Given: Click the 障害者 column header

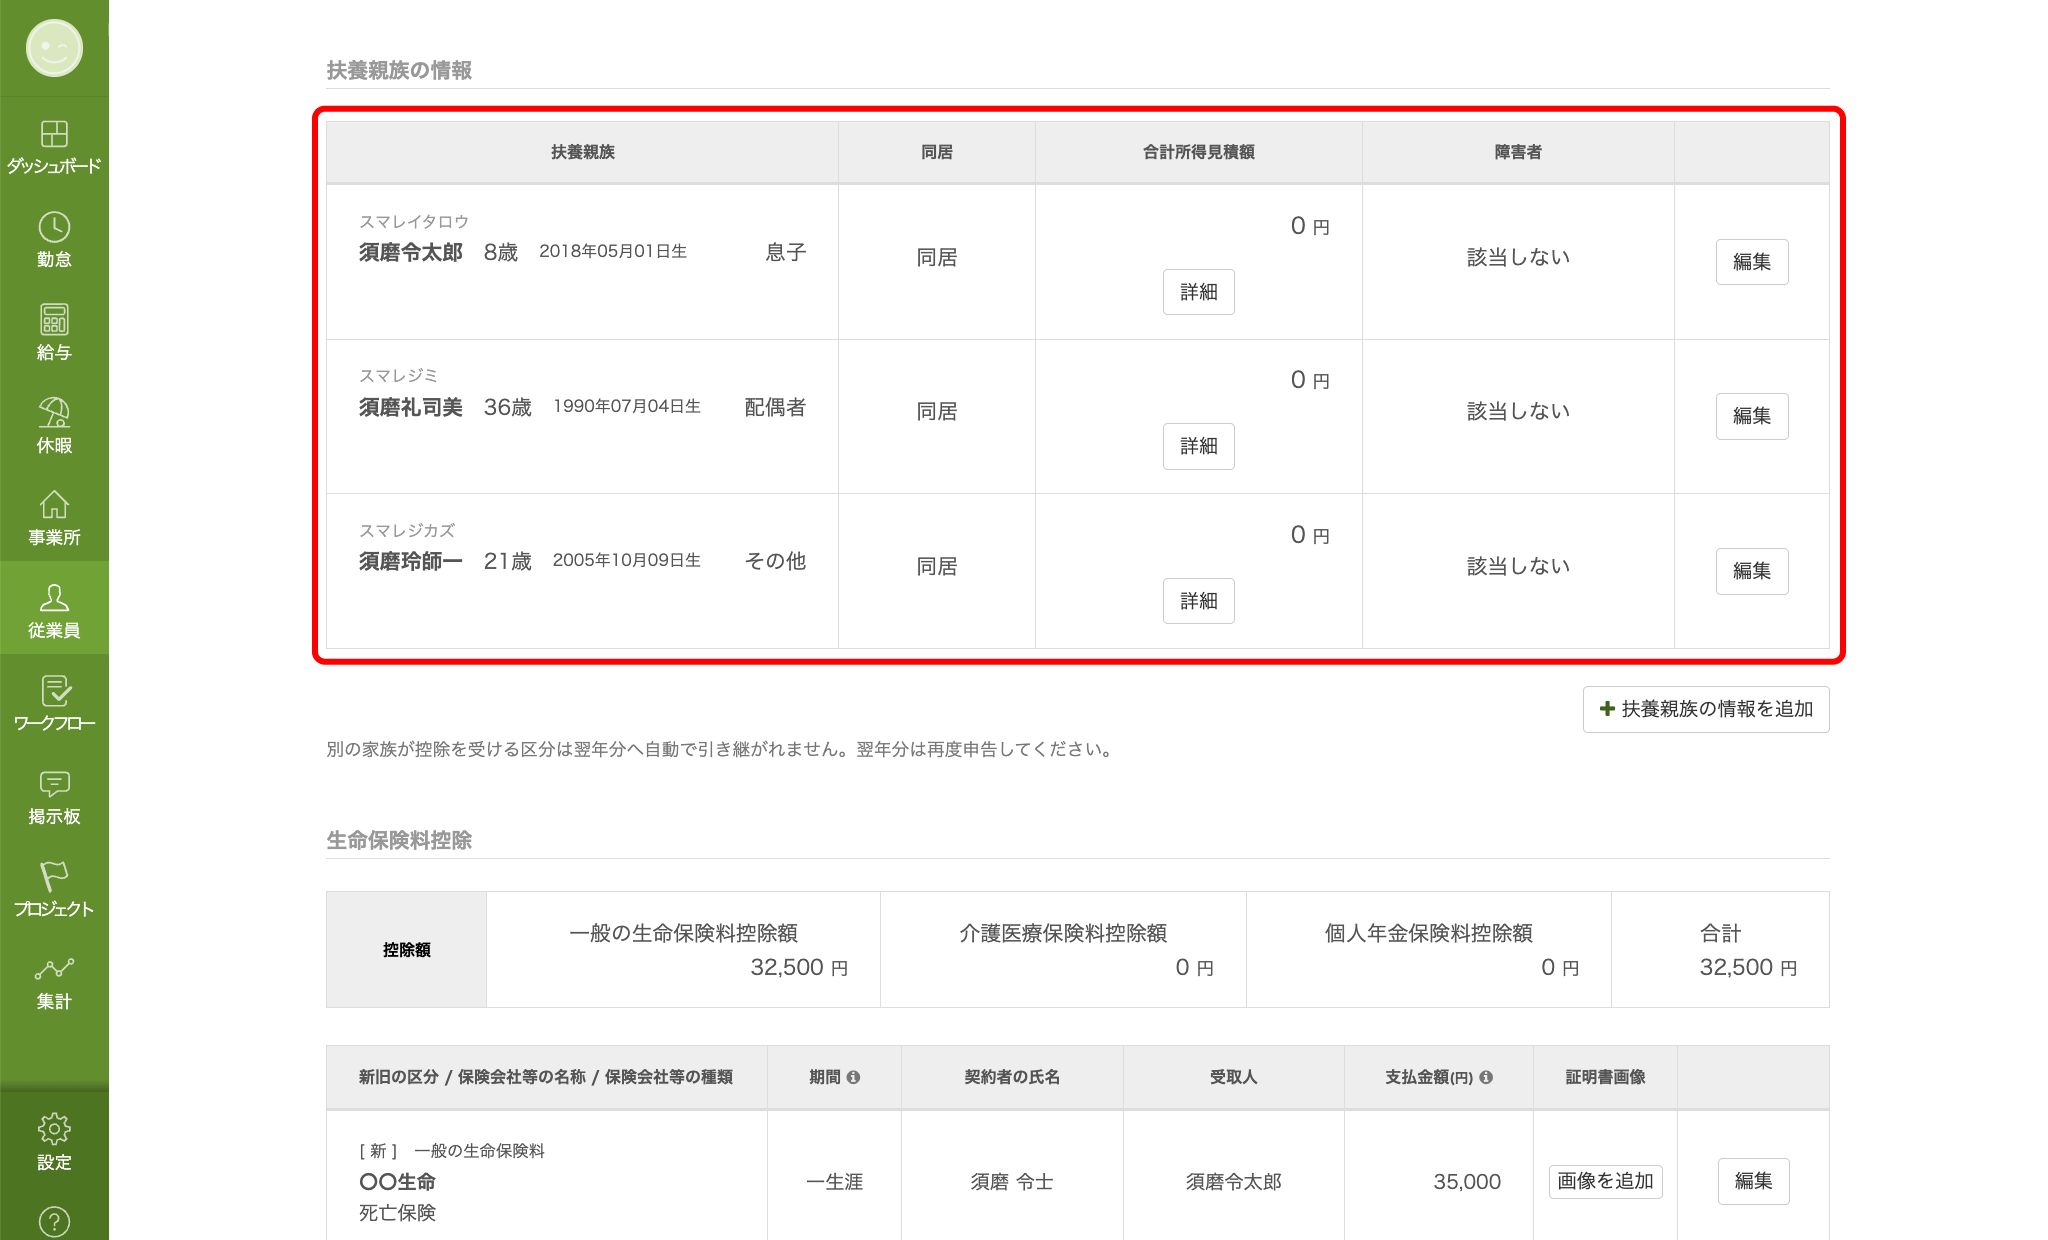Looking at the screenshot, I should (1518, 152).
